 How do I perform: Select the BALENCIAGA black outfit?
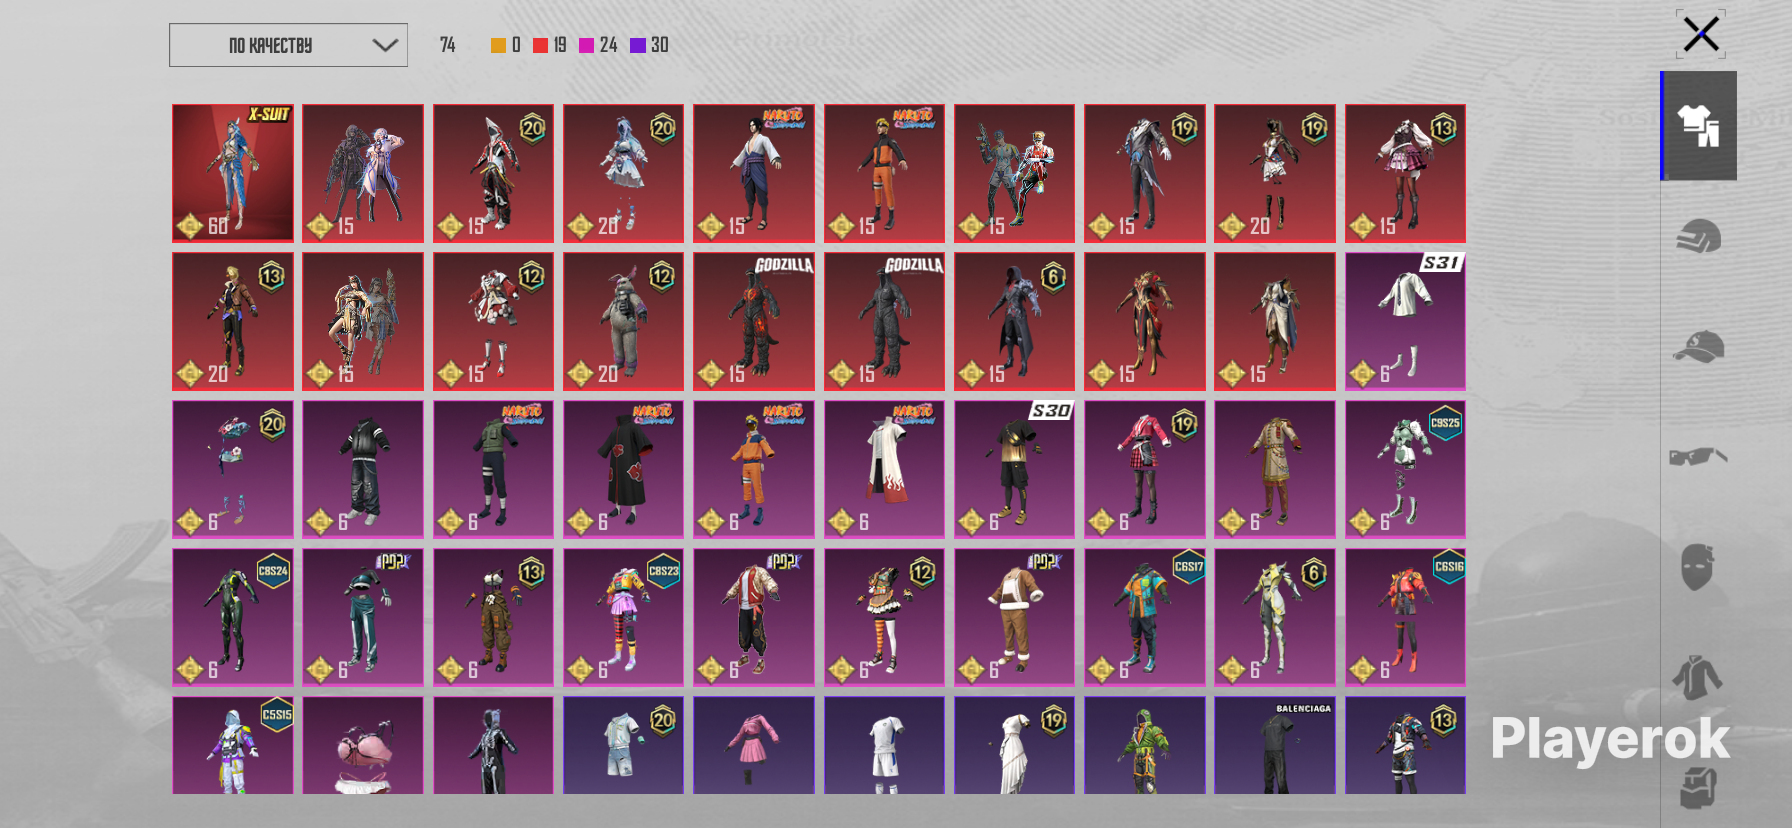pos(1275,745)
